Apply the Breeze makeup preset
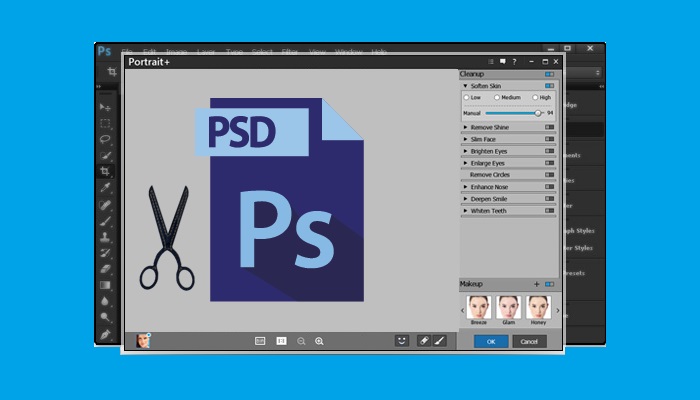The width and height of the screenshot is (700, 400). [479, 310]
